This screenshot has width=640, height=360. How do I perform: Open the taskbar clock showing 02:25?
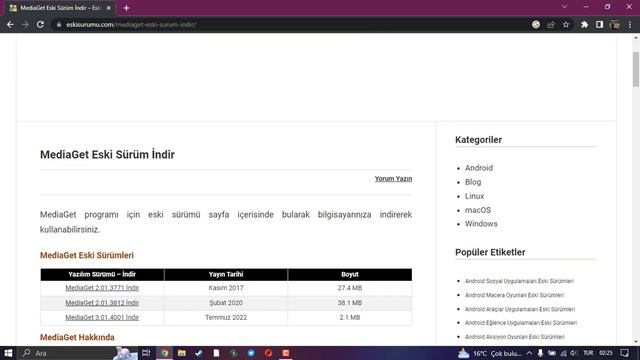pos(606,353)
